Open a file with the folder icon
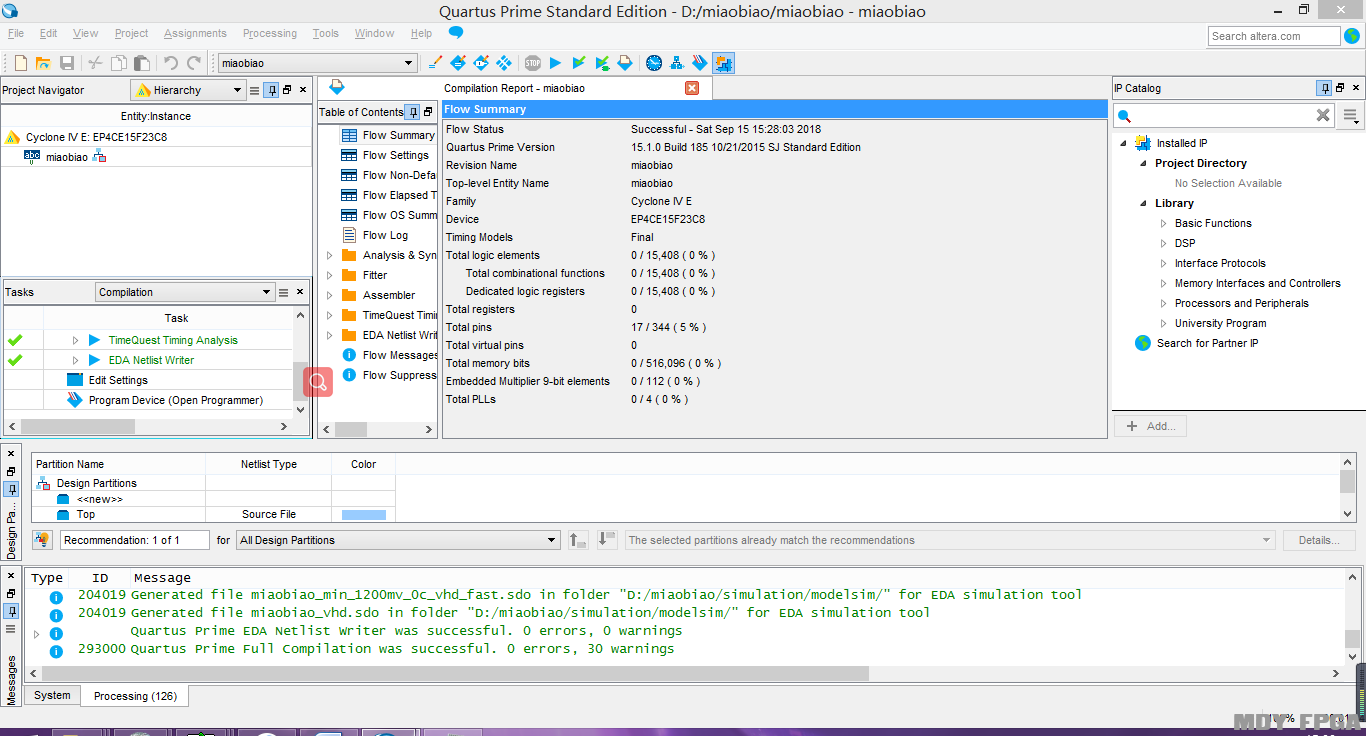Screen dimensions: 1366x736 tap(43, 63)
